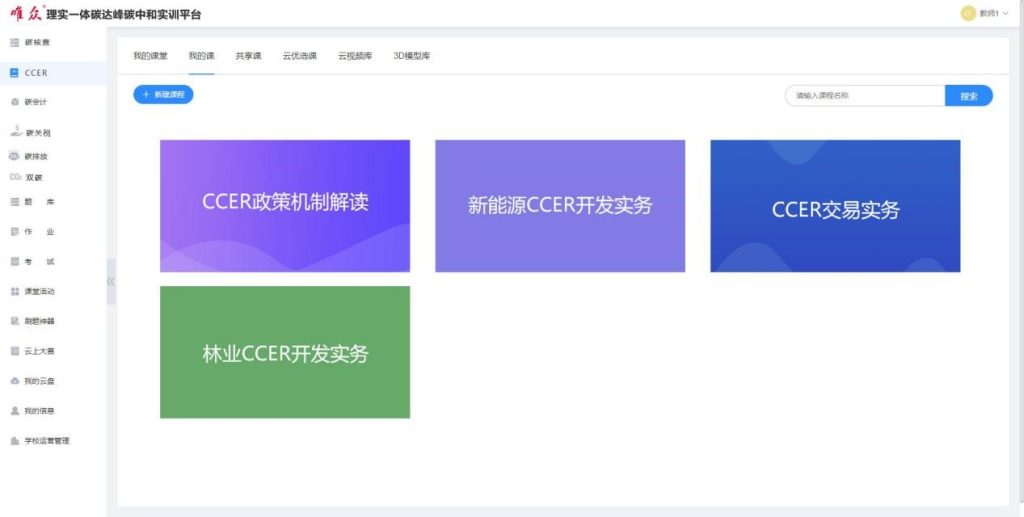Open 学校运营管理 in the sidebar
Viewport: 1024px width, 517px height.
[x=14, y=441]
